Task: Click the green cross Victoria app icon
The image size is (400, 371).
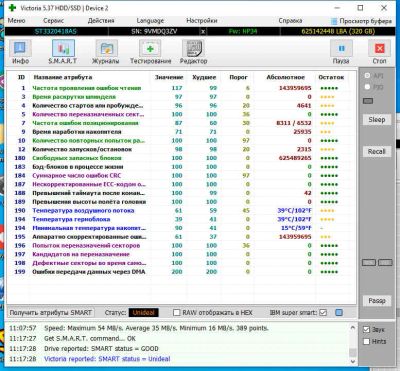Action: (x=12, y=8)
